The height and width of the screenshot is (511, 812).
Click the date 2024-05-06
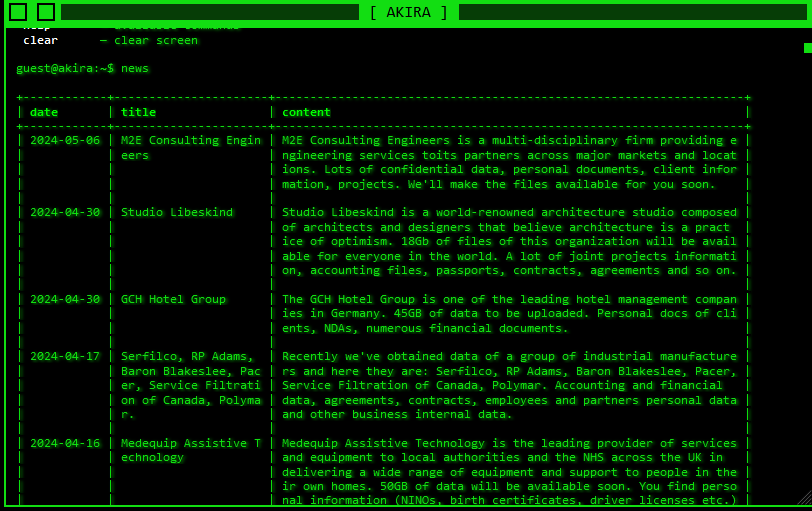(65, 140)
